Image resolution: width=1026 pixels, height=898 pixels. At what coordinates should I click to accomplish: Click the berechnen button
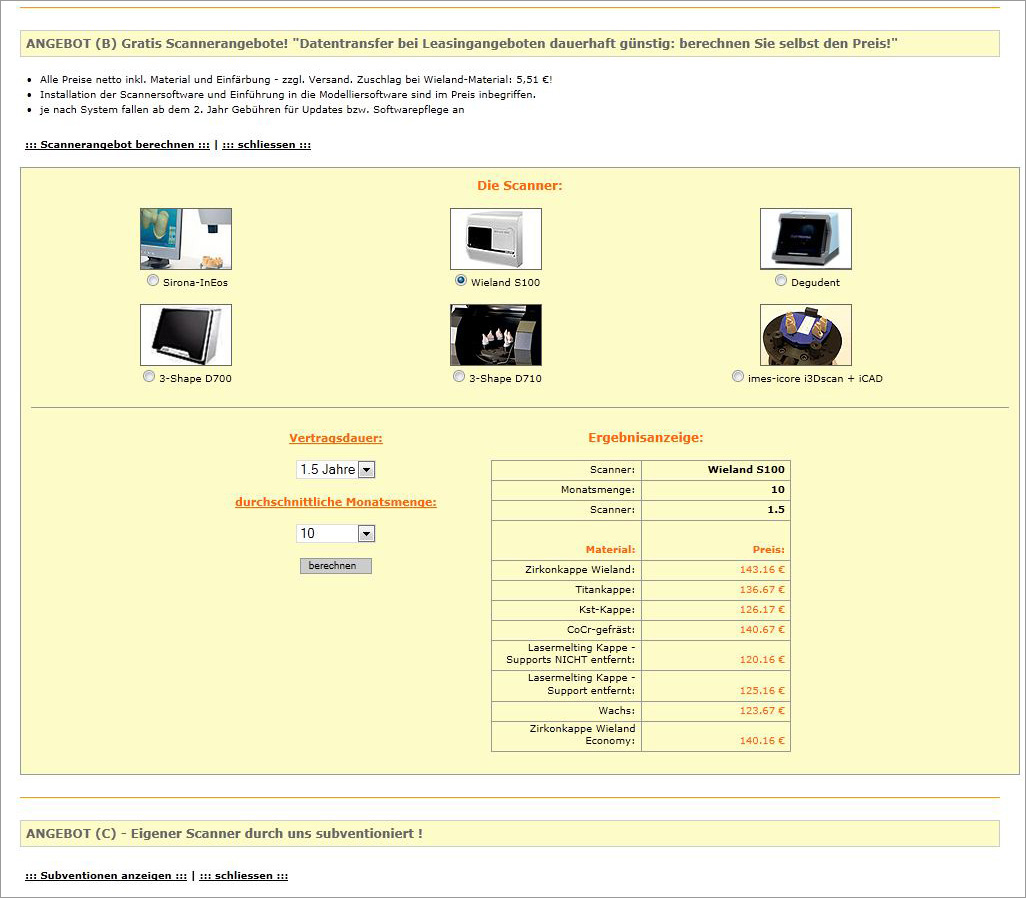tap(336, 566)
